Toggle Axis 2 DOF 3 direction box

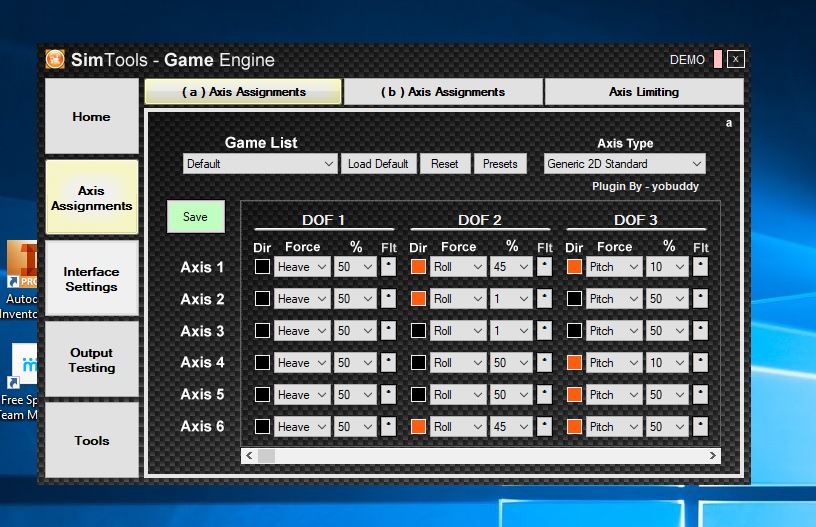[x=574, y=299]
